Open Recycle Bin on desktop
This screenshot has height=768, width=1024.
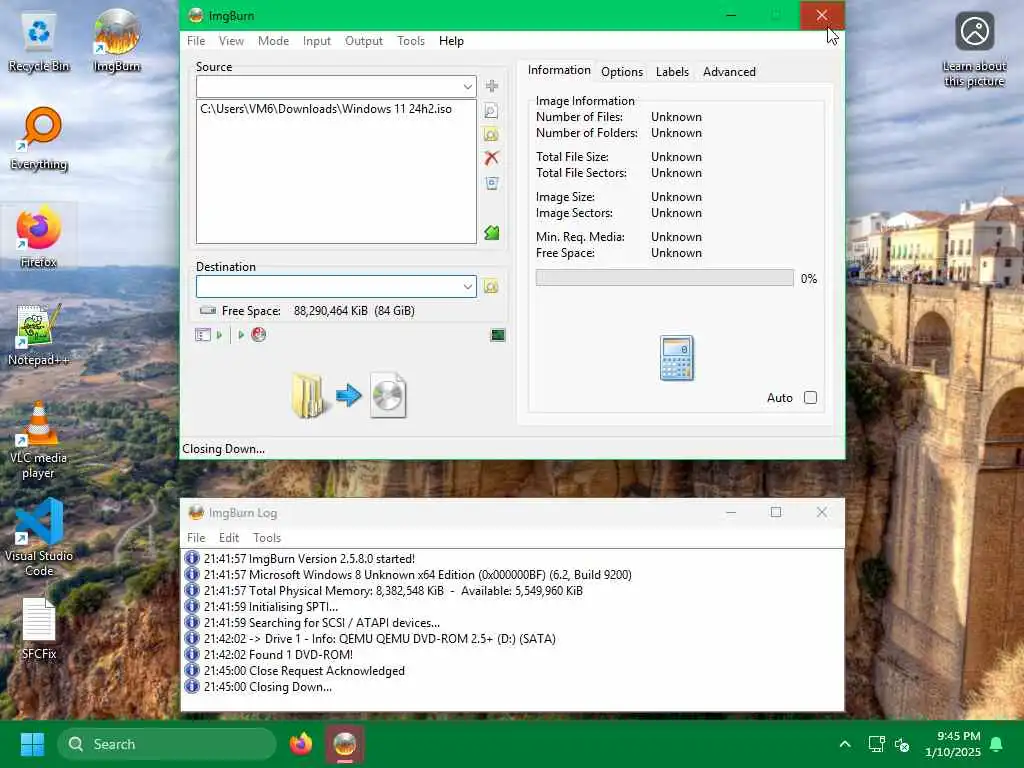coord(39,40)
